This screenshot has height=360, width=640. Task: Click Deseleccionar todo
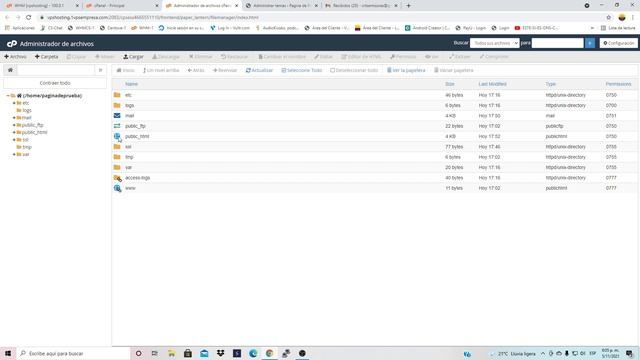pos(354,70)
